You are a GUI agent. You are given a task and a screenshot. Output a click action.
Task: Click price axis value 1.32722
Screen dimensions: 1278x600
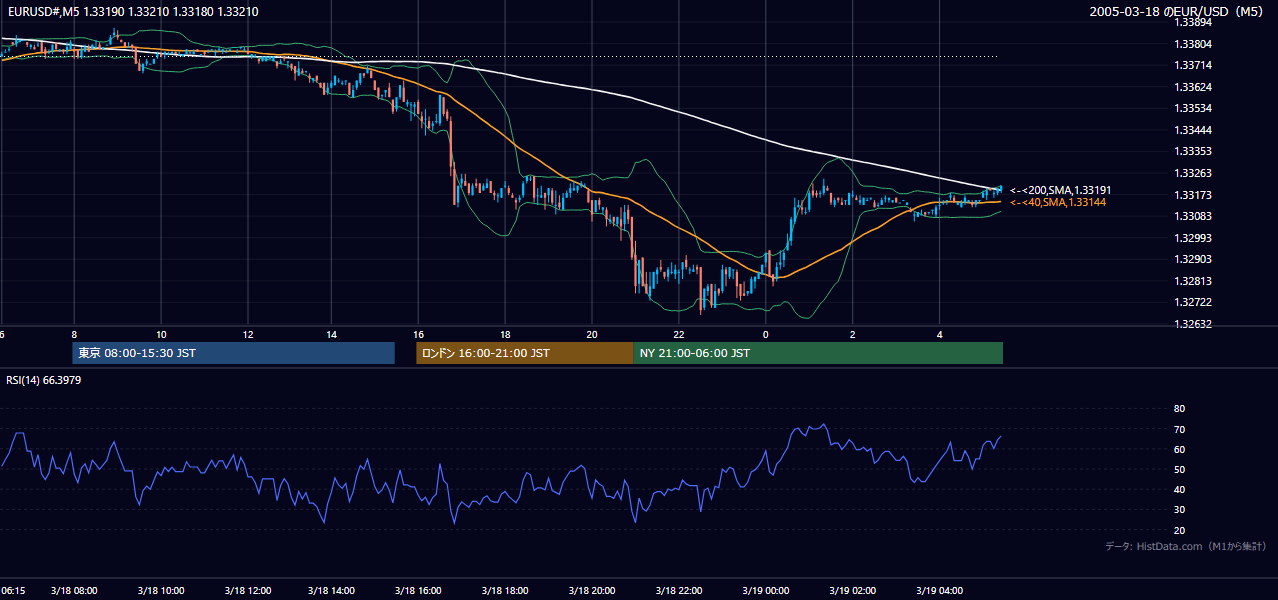tap(1192, 302)
